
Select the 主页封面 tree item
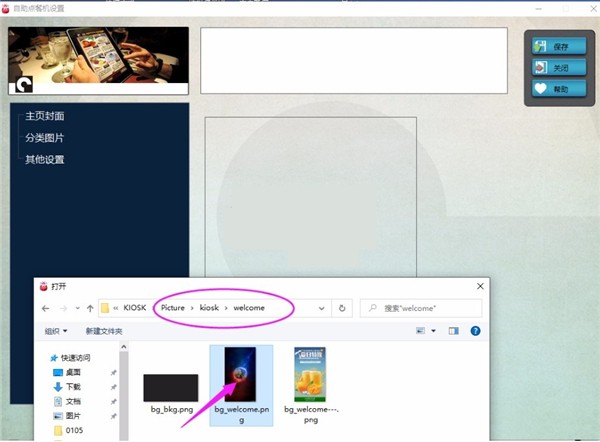(45, 116)
